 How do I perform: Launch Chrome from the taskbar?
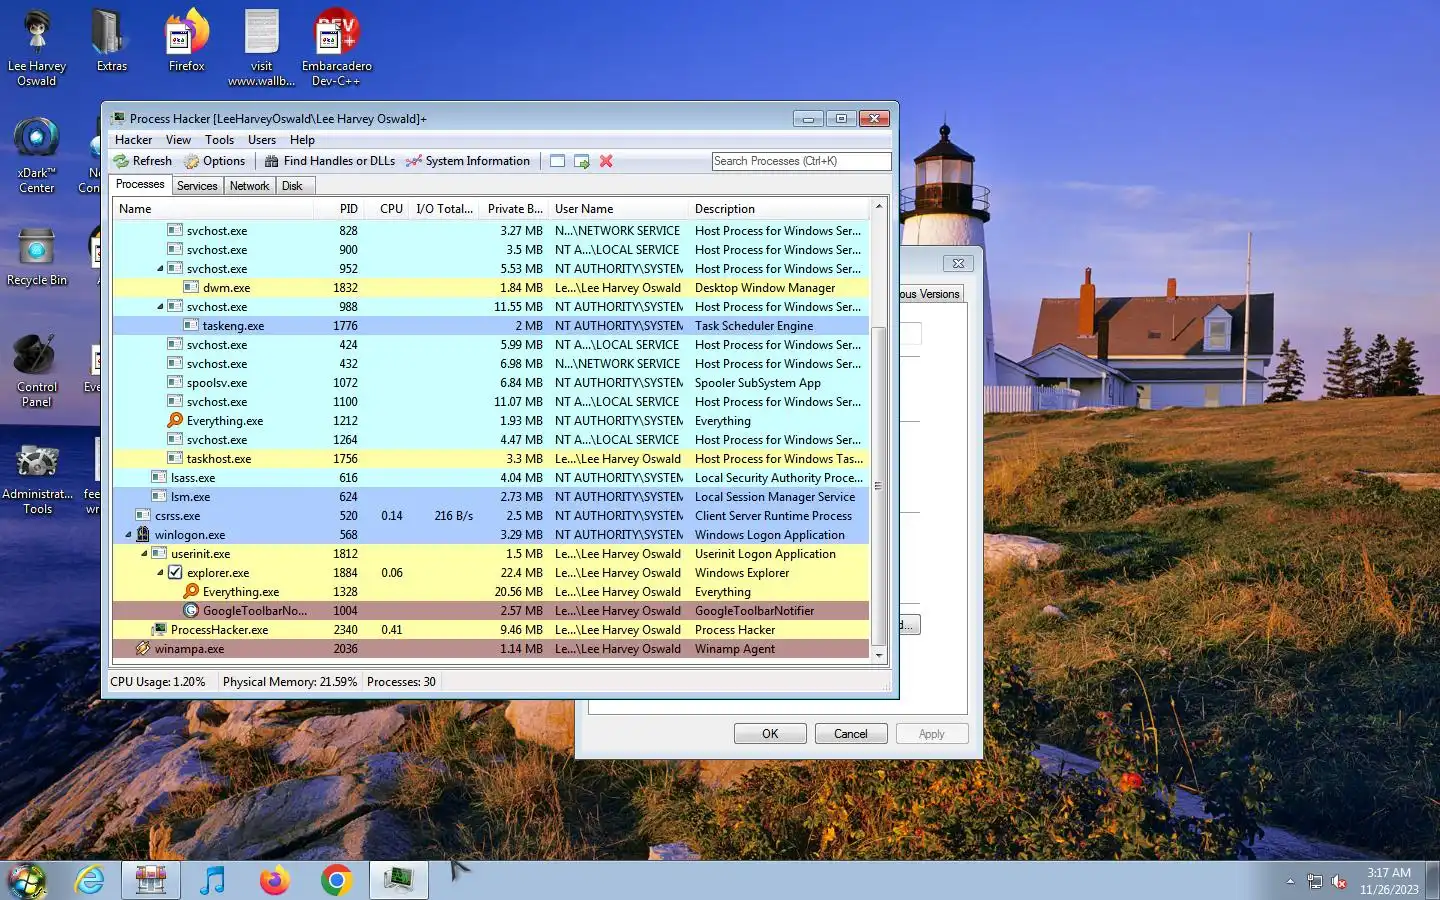click(x=337, y=881)
